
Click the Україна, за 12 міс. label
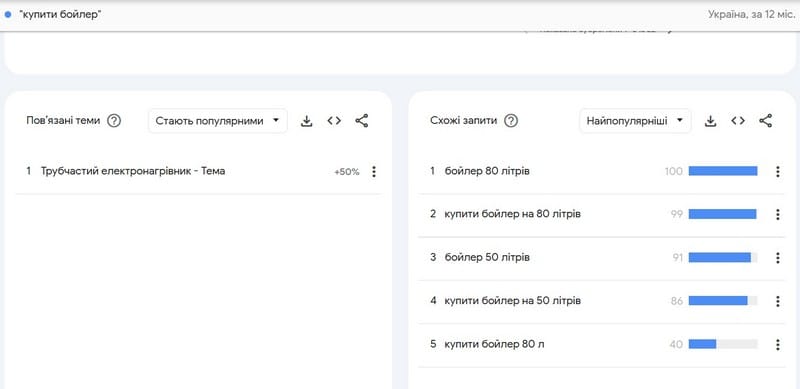point(752,14)
